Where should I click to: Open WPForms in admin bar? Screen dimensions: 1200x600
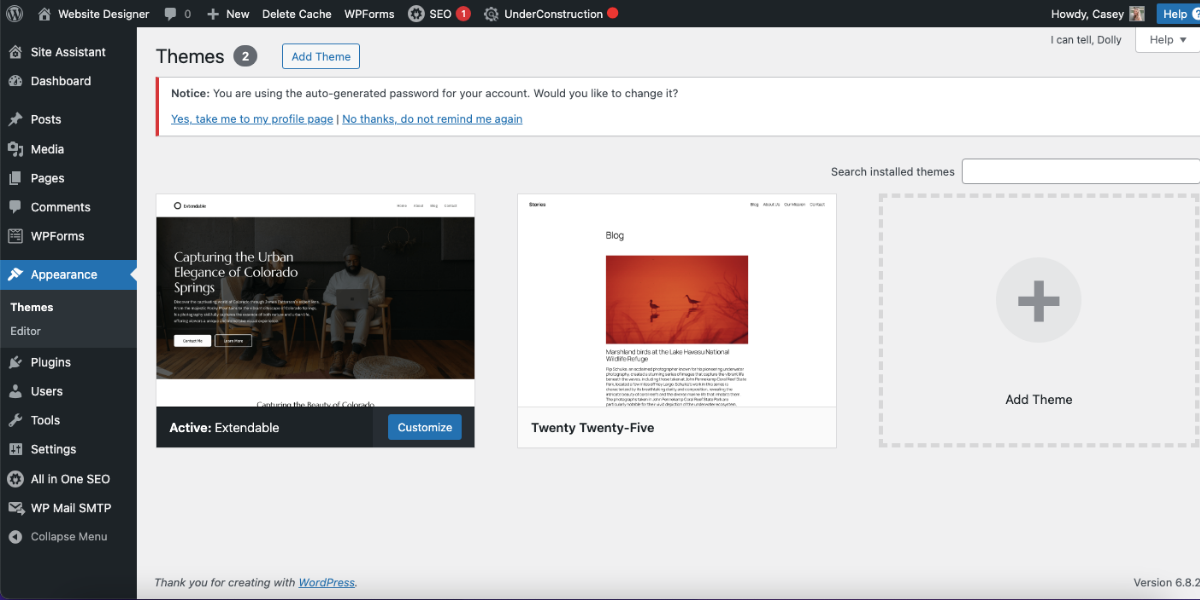[x=369, y=14]
